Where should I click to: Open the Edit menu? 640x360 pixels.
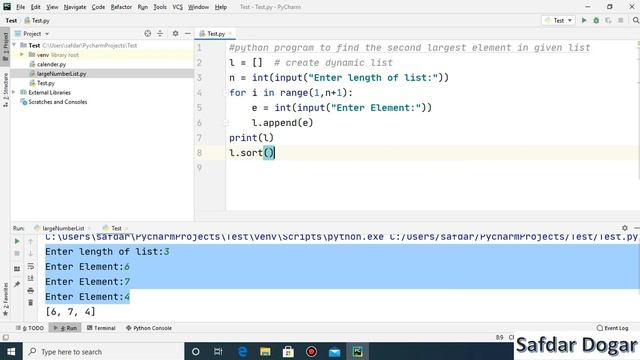point(36,7)
